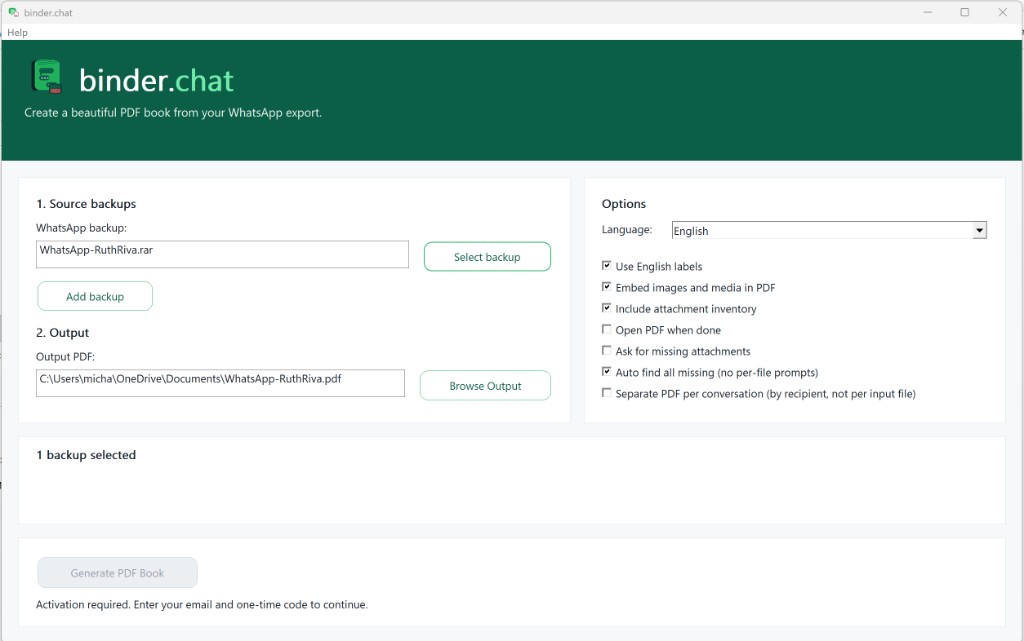Image resolution: width=1024 pixels, height=641 pixels.
Task: Uncheck Include attachment inventory
Action: 607,308
